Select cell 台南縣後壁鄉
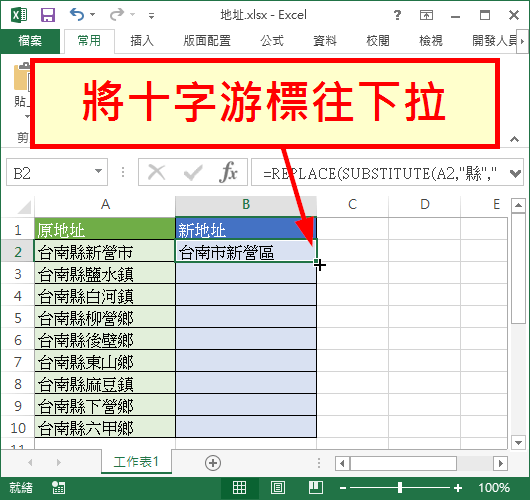Viewport: 530px width, 500px height. 105,339
